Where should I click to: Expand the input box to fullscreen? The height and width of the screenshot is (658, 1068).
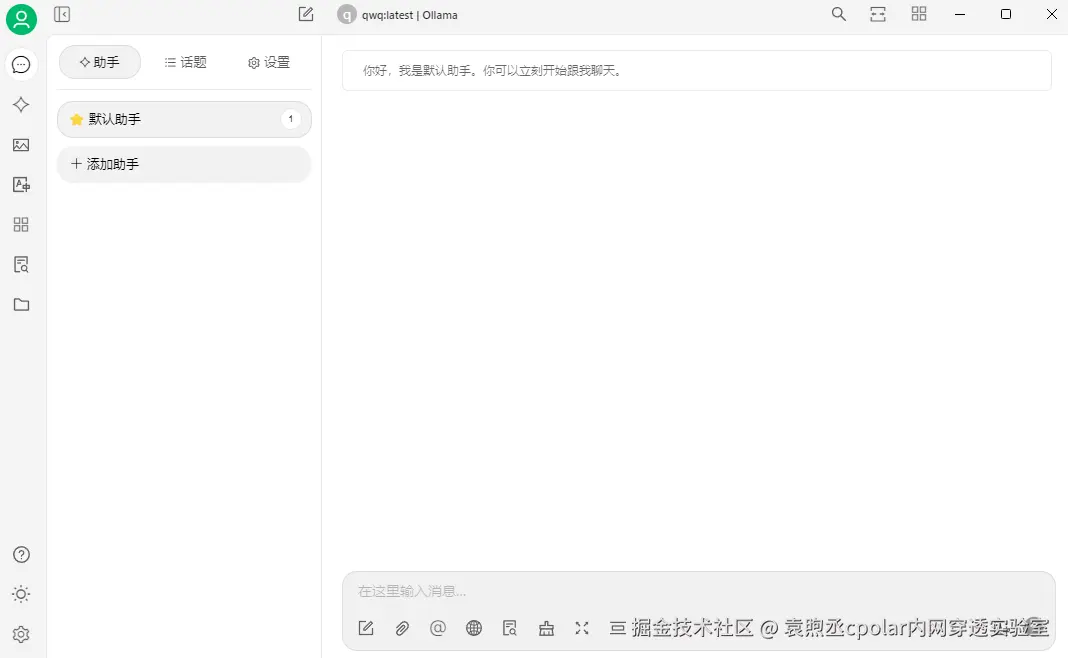[x=582, y=628]
